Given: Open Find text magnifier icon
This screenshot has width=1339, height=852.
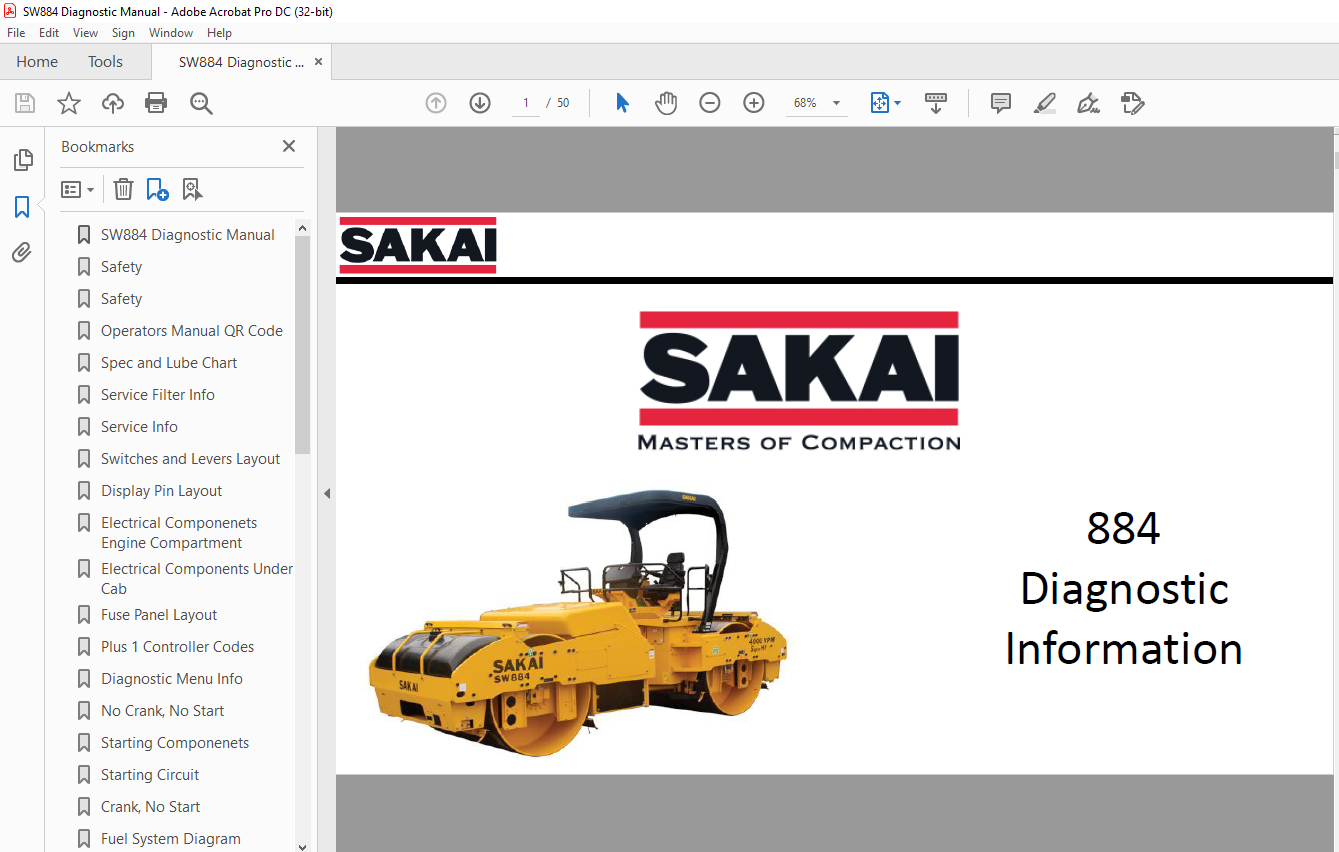Looking at the screenshot, I should click(x=201, y=103).
